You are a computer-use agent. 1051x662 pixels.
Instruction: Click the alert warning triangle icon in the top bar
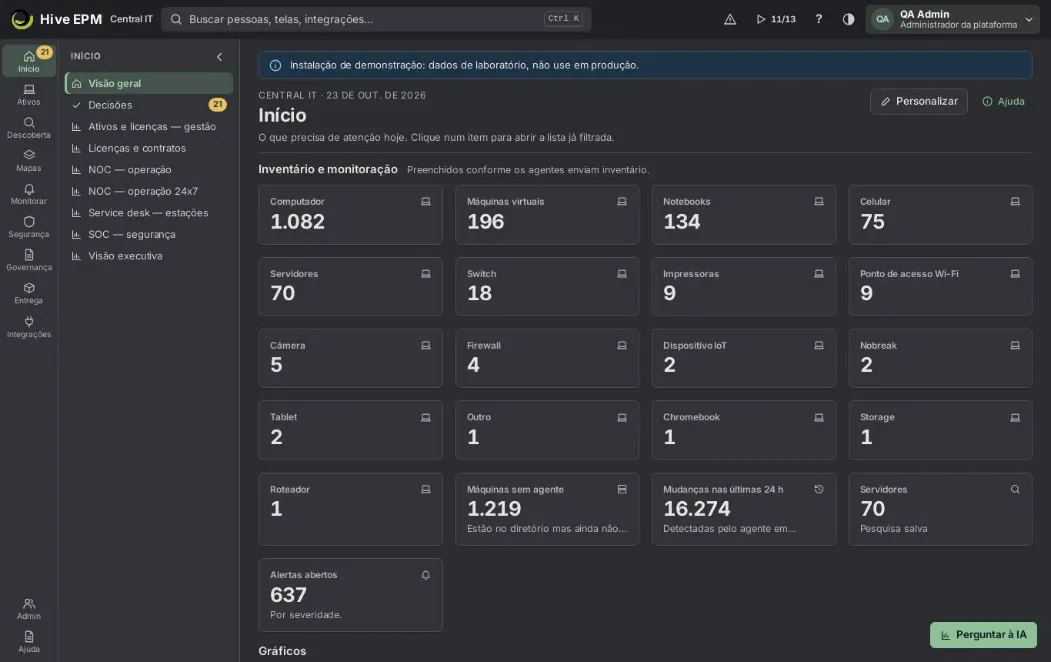point(730,19)
